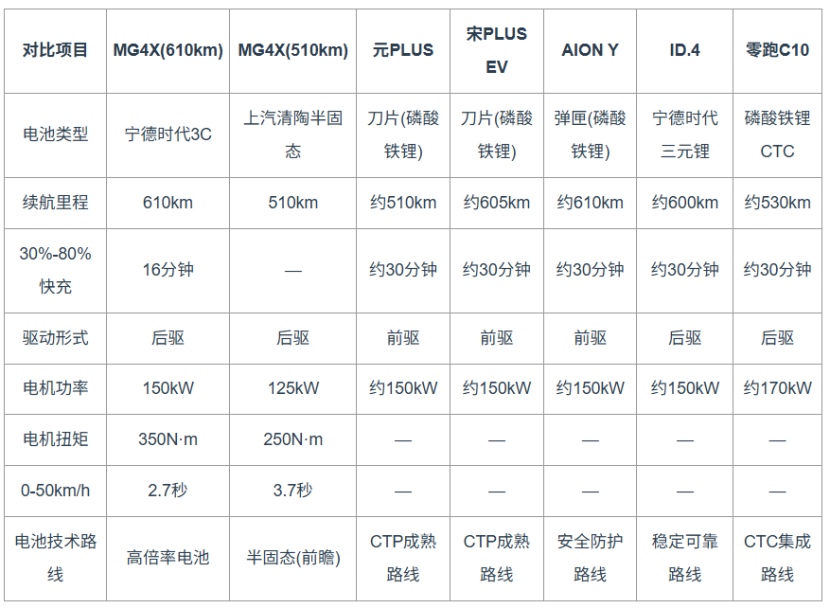Select the 30%-80% 快充 row label

point(55,270)
